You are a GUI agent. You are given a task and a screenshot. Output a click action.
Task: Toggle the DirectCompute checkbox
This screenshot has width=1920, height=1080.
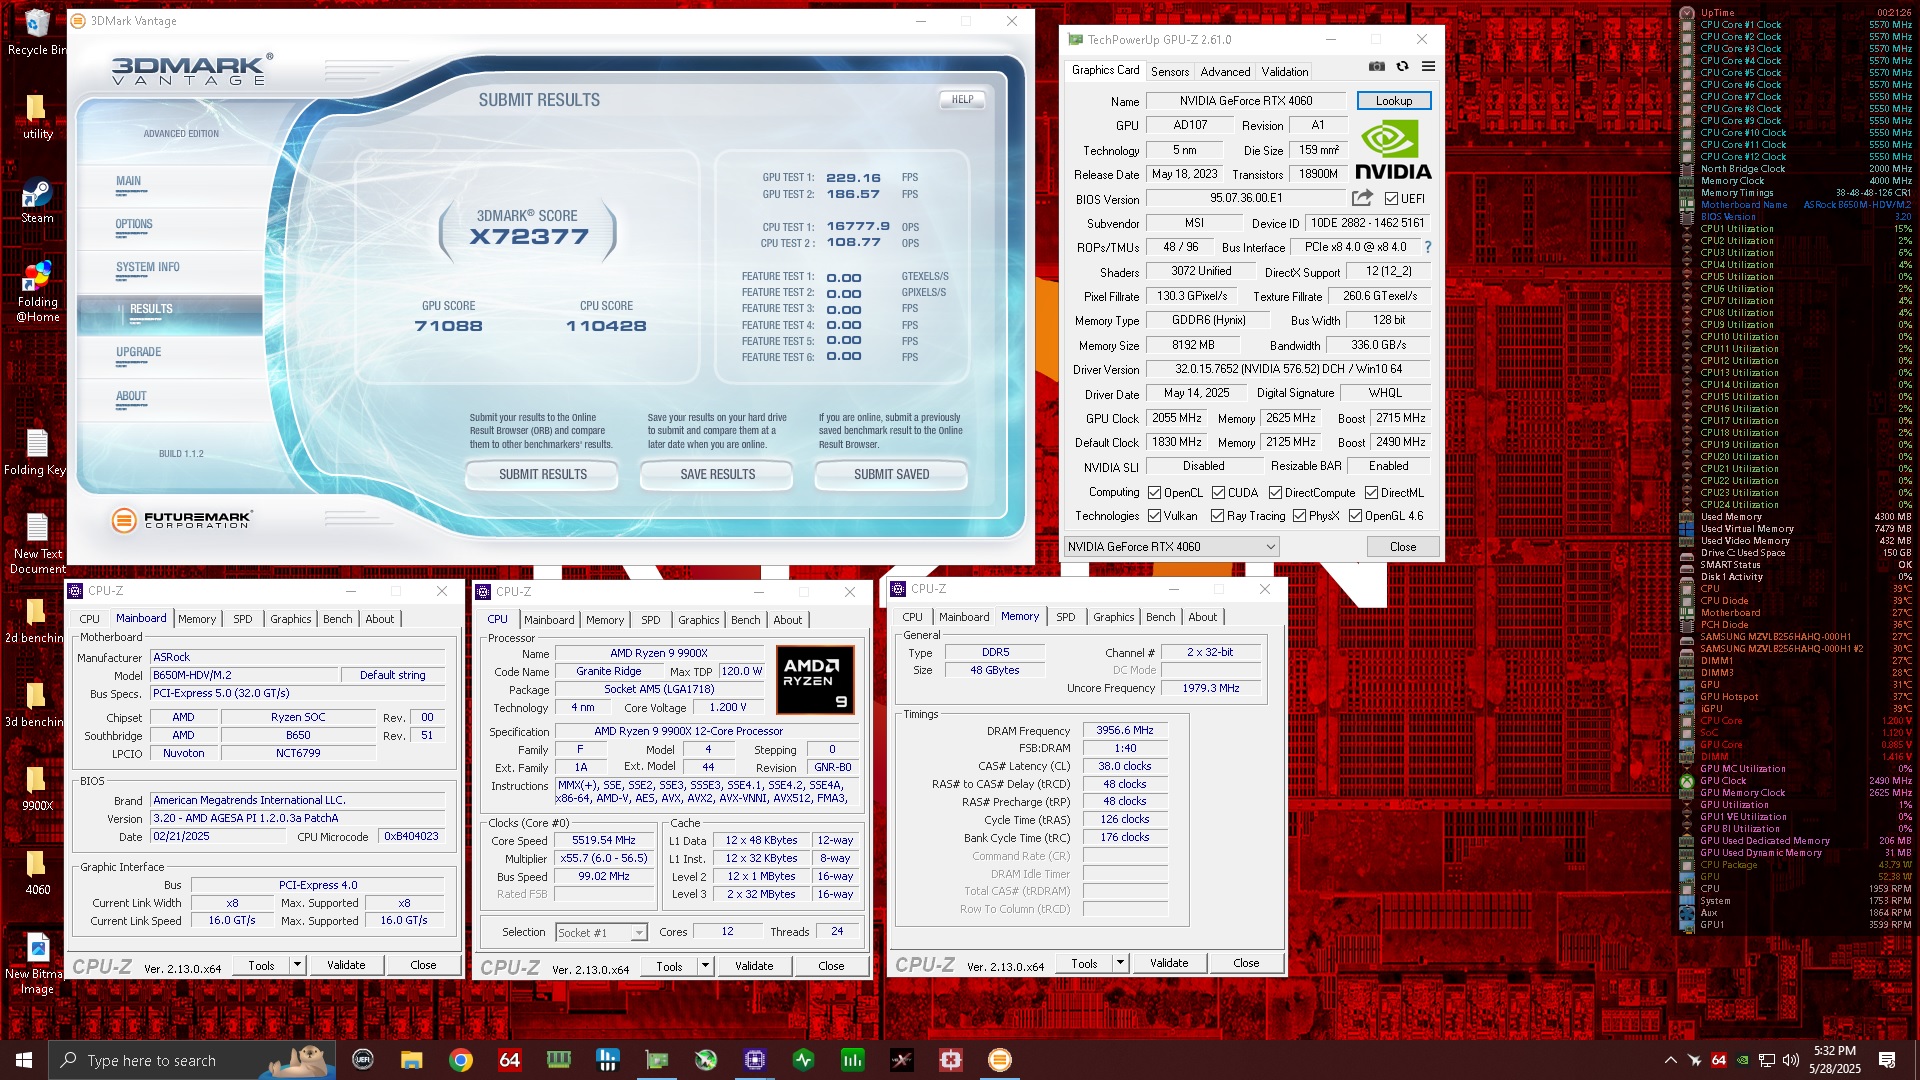click(x=1275, y=493)
